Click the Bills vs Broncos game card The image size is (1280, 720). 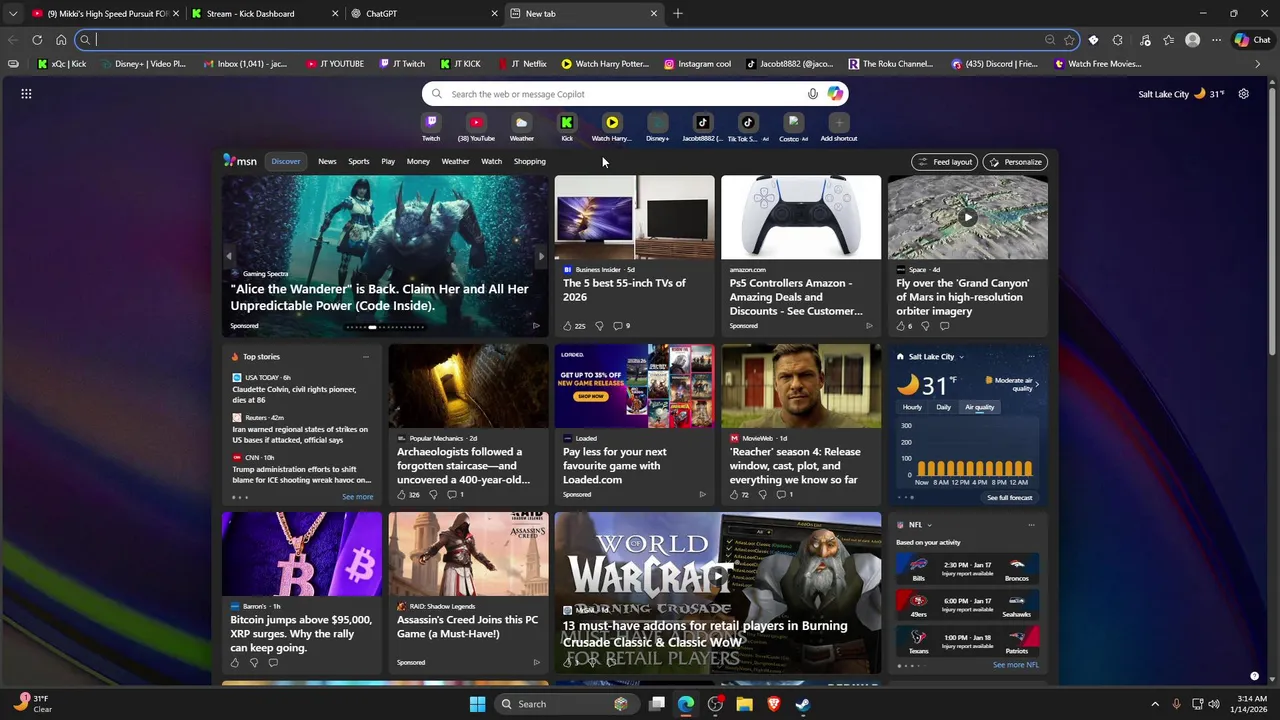(967, 570)
